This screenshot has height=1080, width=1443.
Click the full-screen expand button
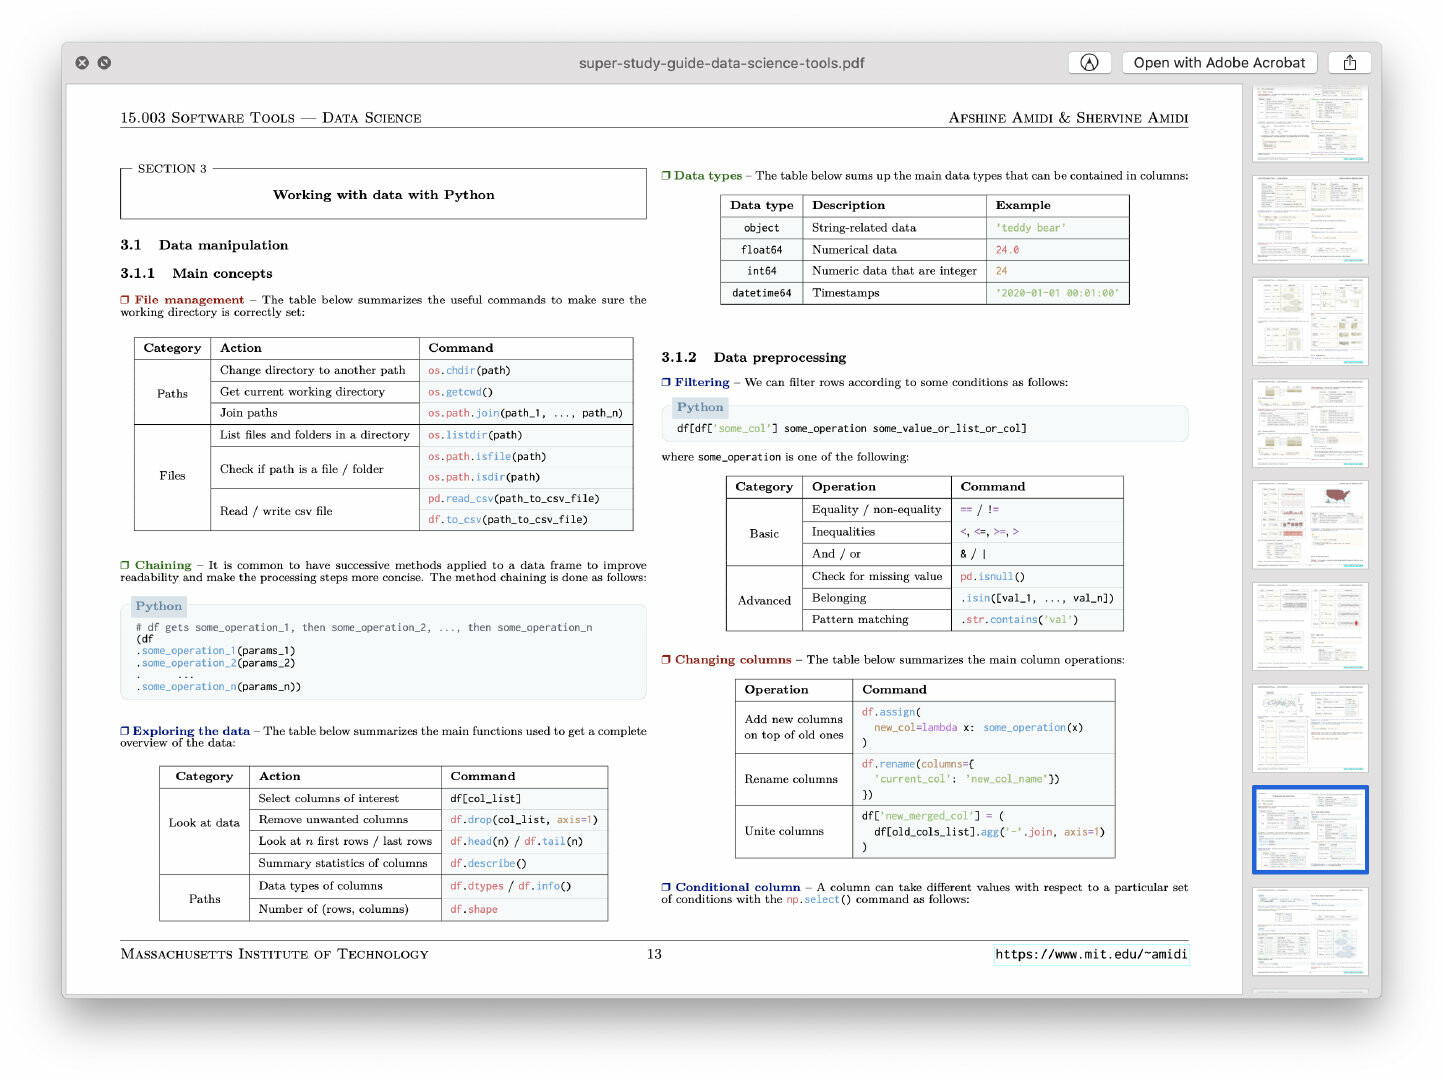[x=104, y=63]
